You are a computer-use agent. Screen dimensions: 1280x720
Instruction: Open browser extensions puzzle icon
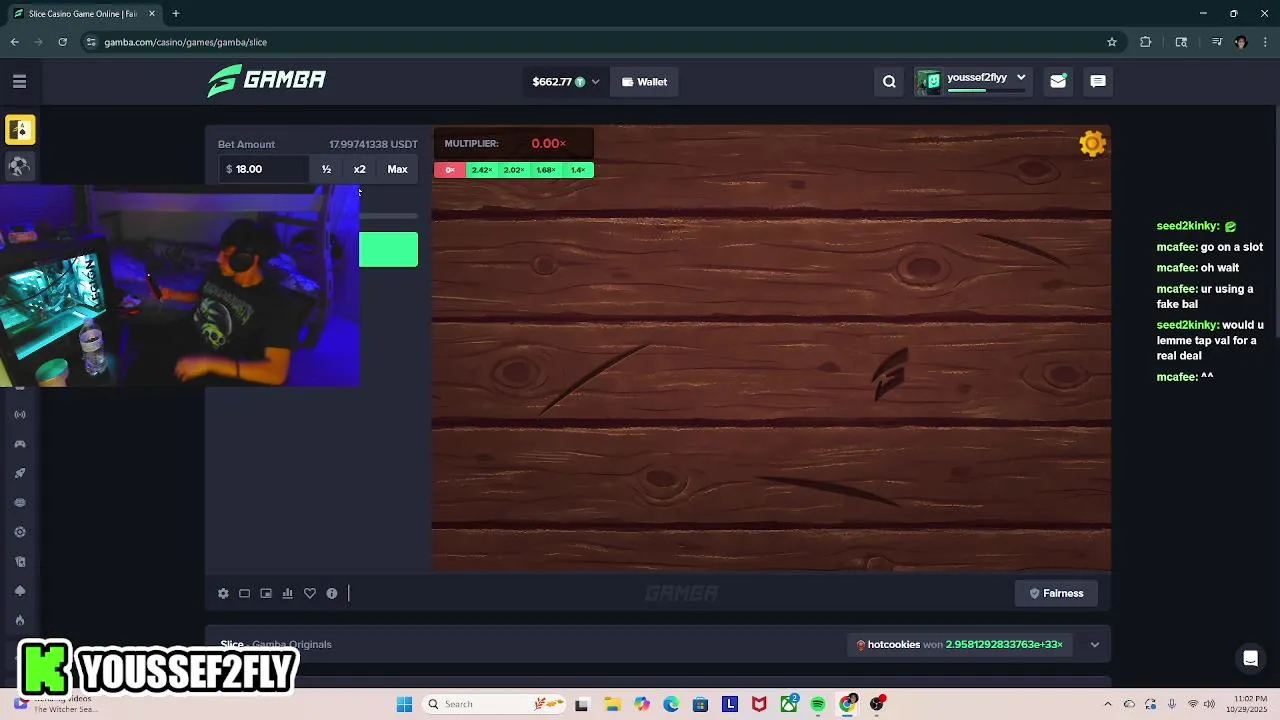click(1146, 42)
